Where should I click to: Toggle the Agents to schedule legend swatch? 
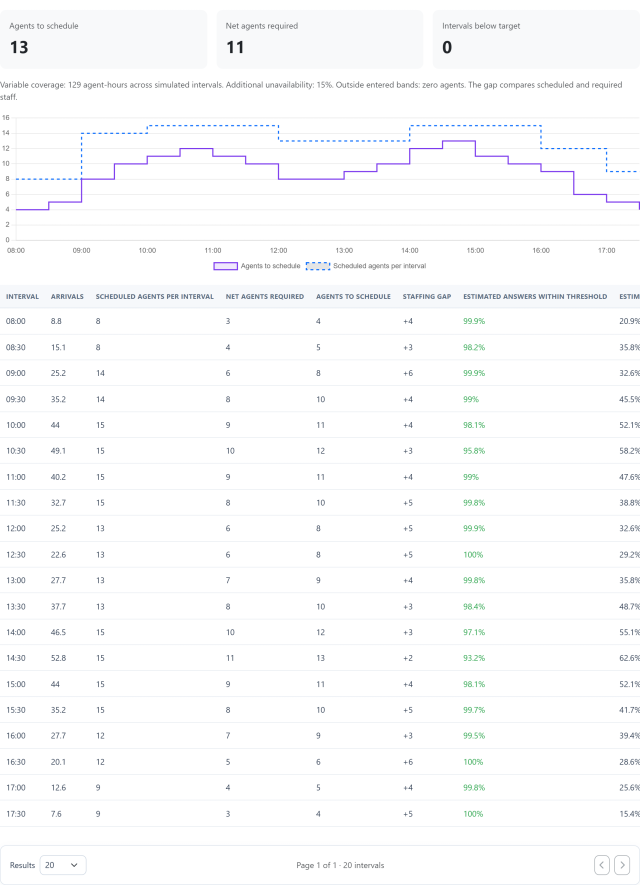point(225,266)
